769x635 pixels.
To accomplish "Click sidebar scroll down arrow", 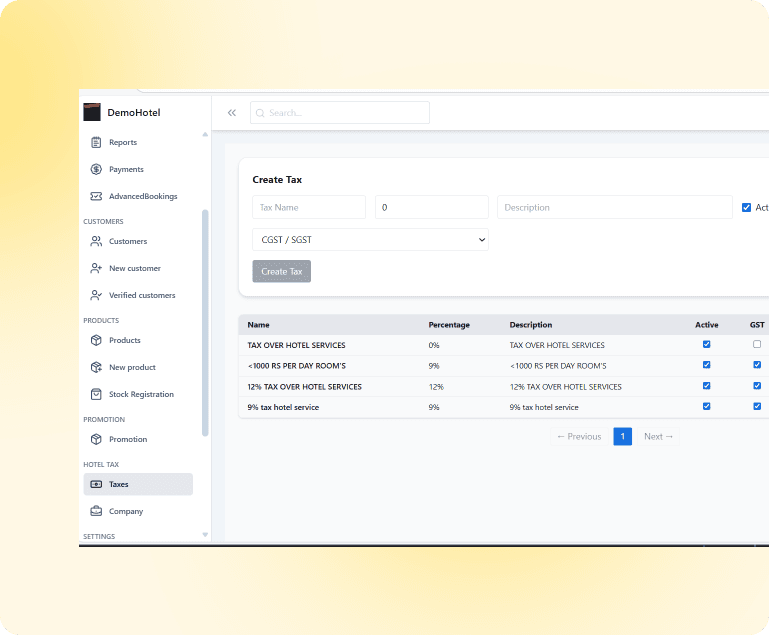I will [205, 535].
